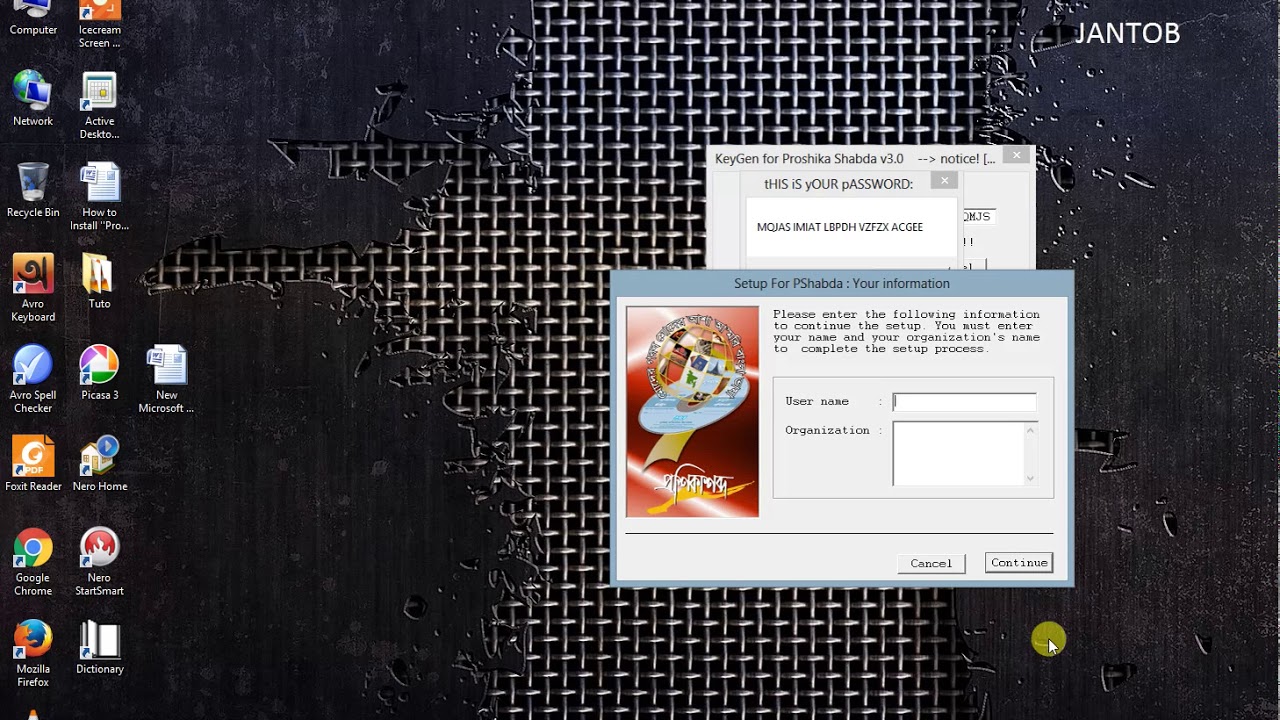This screenshot has width=1280, height=720.
Task: Open the Dictionary shortcut
Action: coord(99,647)
